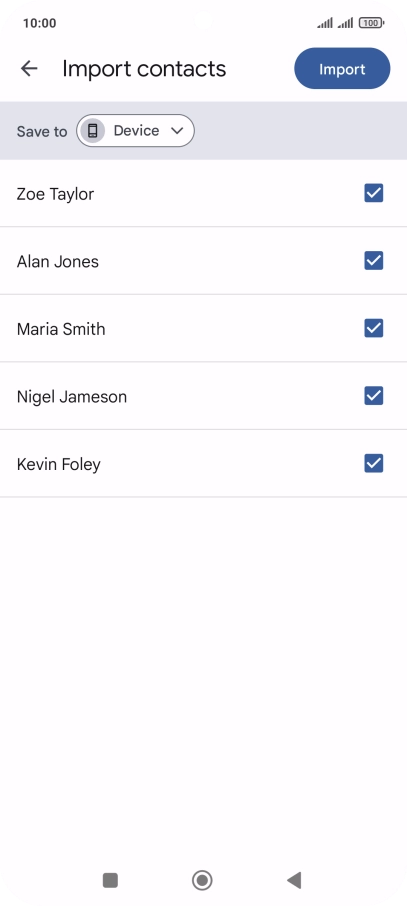Tap the clock in status bar

(x=39, y=23)
